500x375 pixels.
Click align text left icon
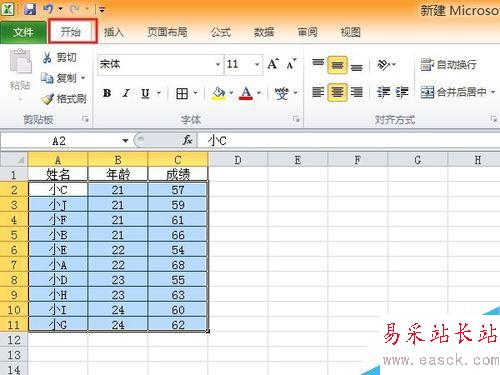[x=318, y=92]
